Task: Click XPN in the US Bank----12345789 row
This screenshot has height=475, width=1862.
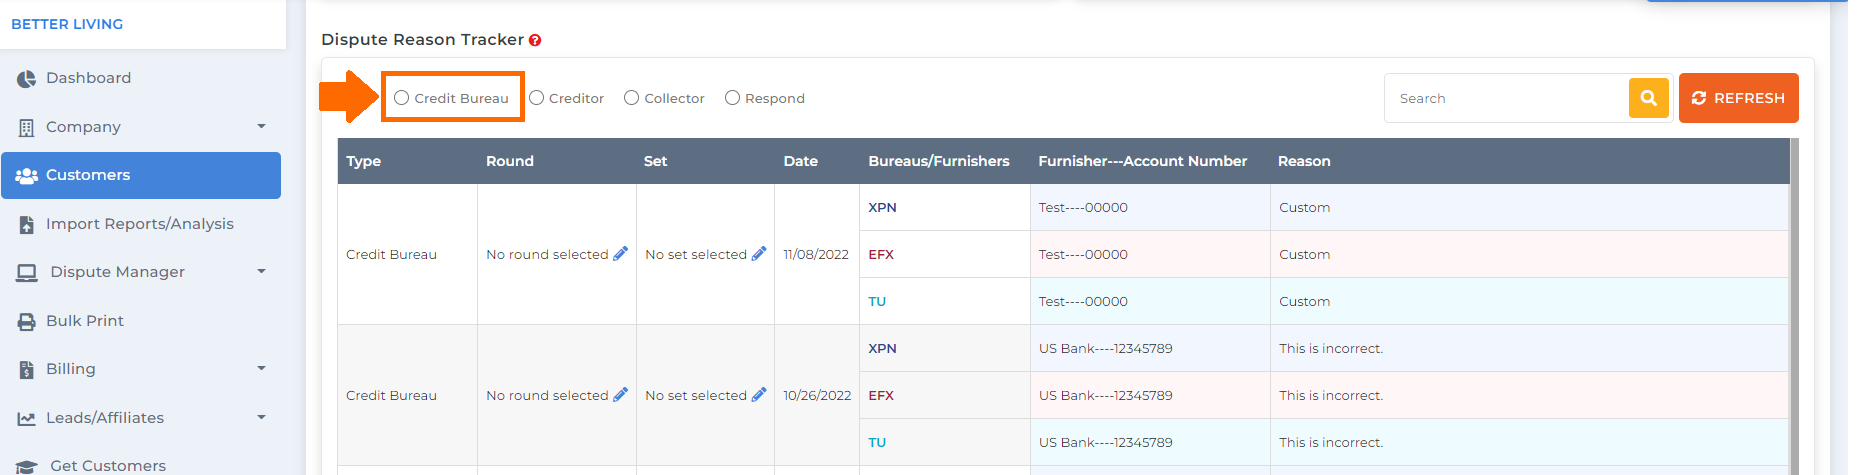Action: point(882,348)
